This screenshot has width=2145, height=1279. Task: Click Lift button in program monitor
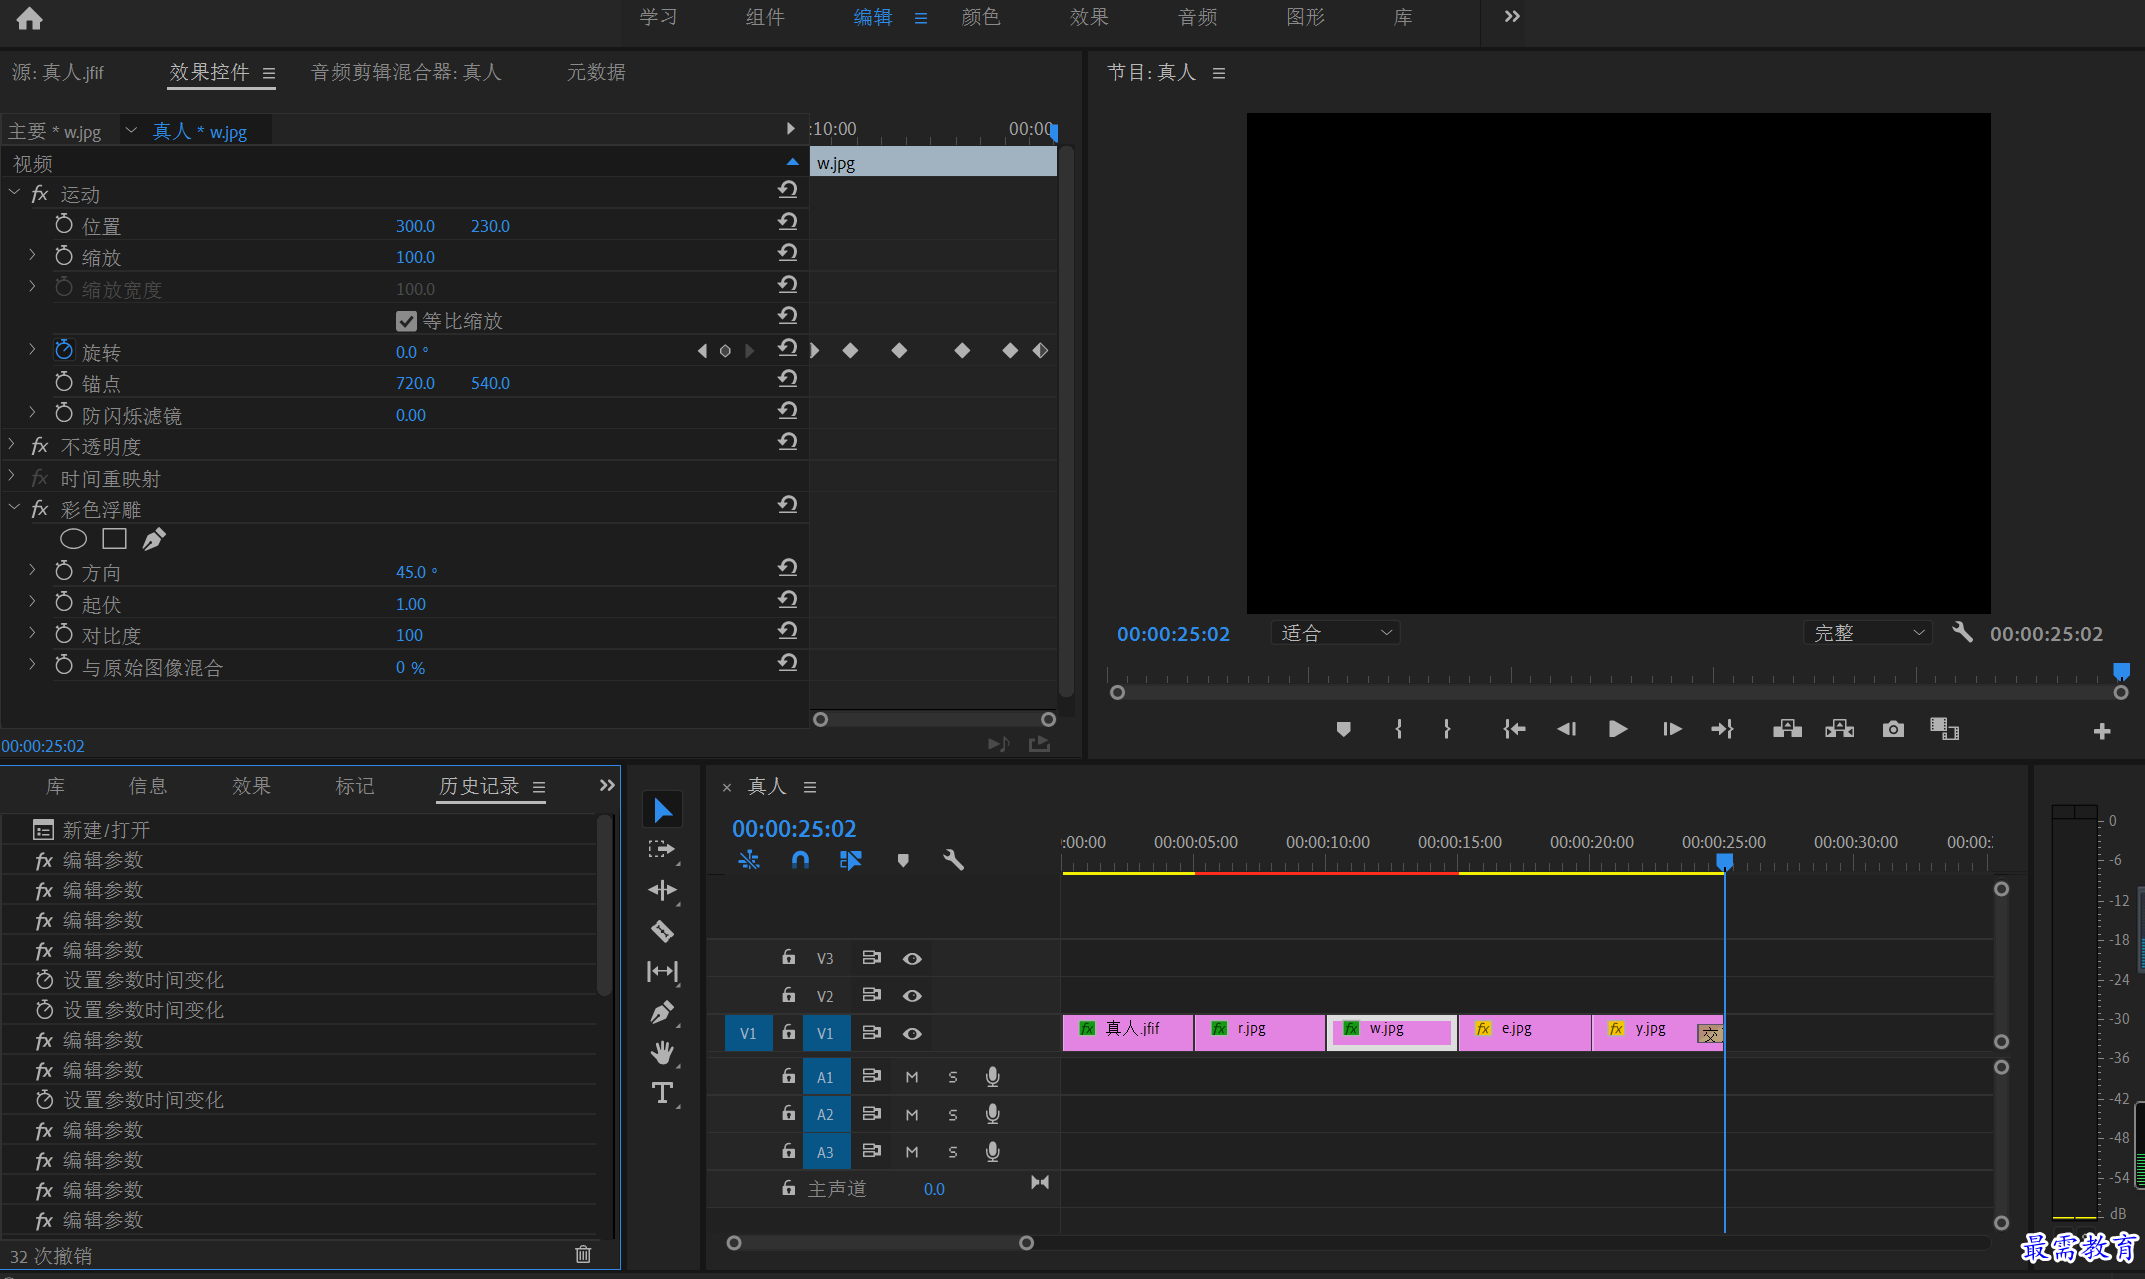pyautogui.click(x=1787, y=729)
